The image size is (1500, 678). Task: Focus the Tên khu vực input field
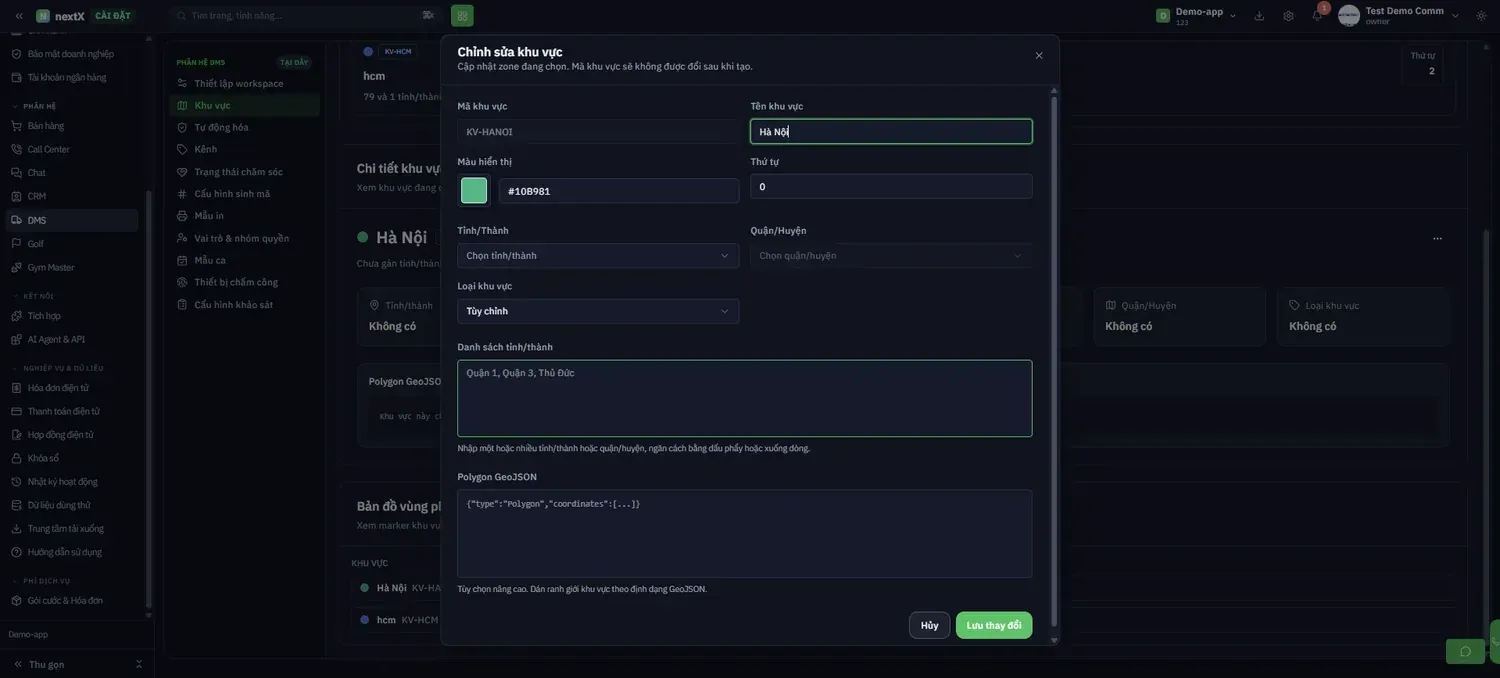coord(891,132)
